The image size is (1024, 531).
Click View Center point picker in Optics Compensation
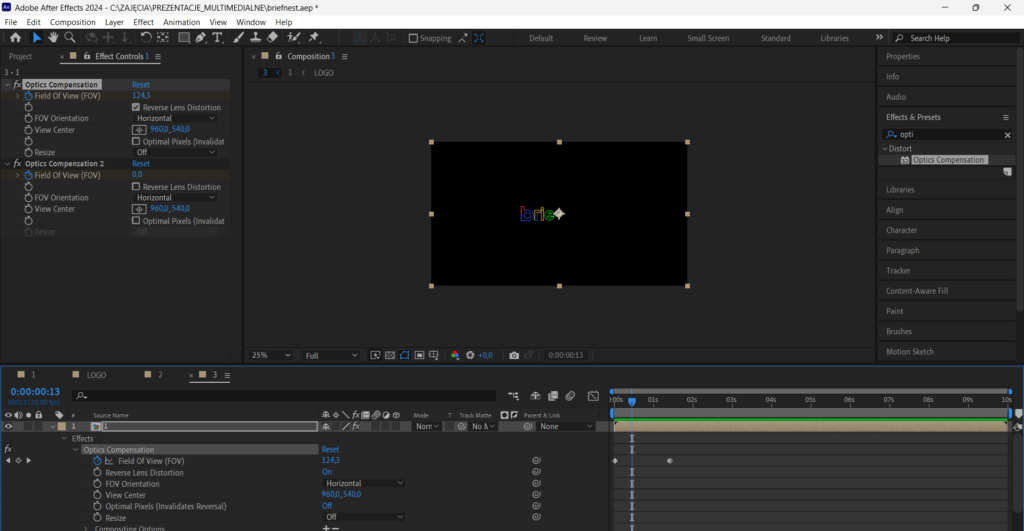coord(139,130)
